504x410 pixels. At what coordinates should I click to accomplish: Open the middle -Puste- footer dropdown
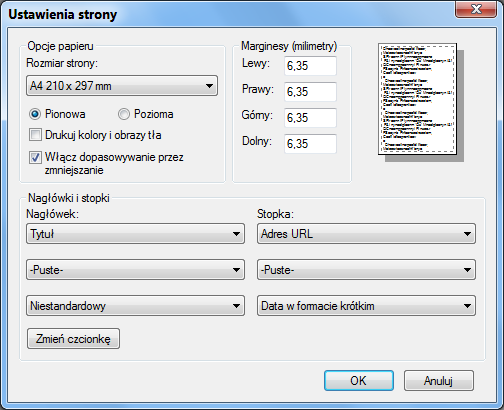366,270
